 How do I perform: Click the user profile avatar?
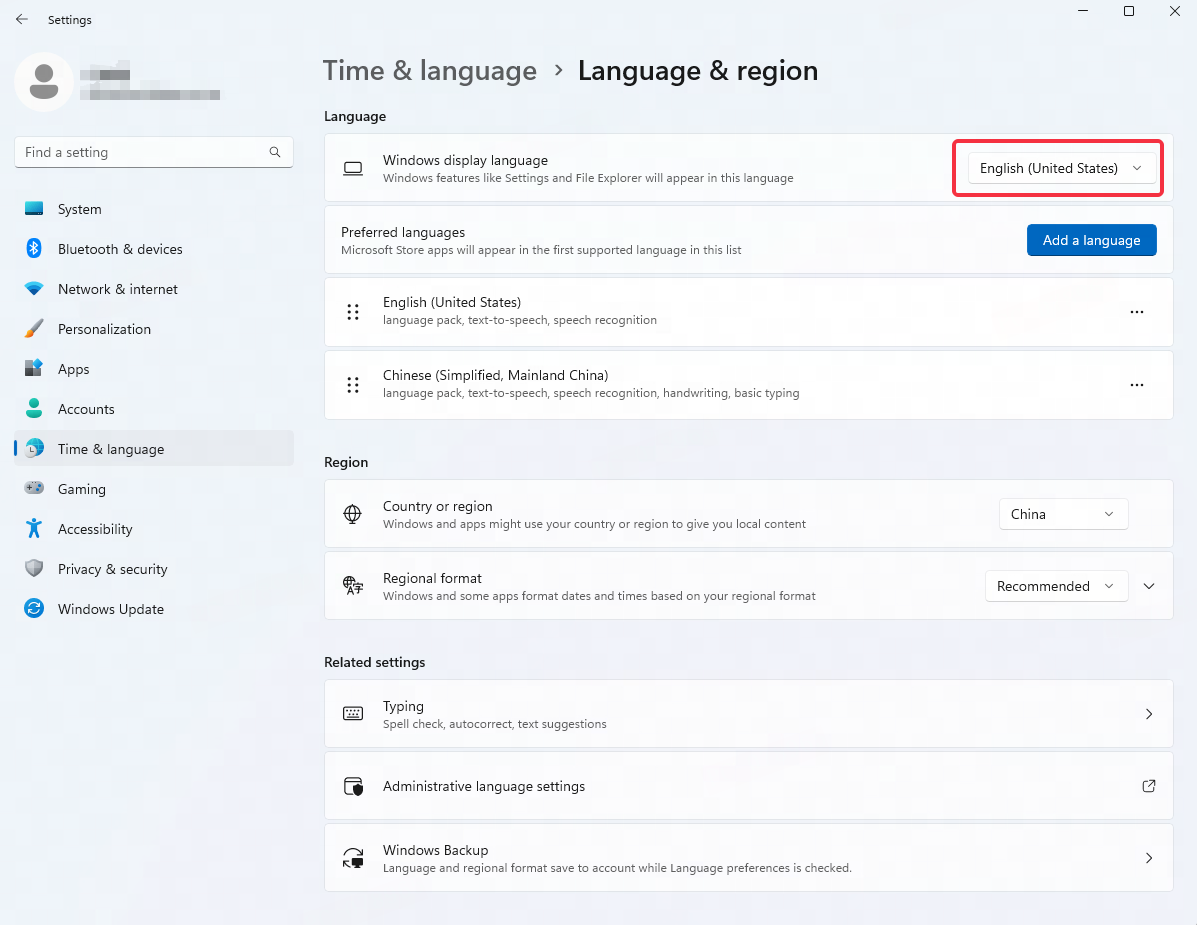(43, 82)
